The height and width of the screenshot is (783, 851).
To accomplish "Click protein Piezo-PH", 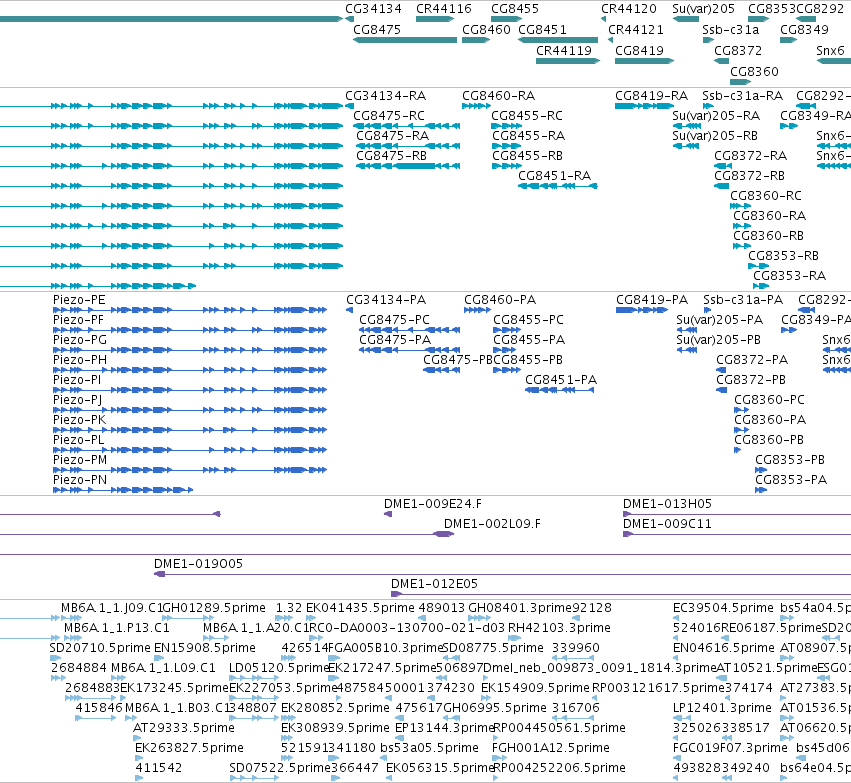I will point(80,360).
